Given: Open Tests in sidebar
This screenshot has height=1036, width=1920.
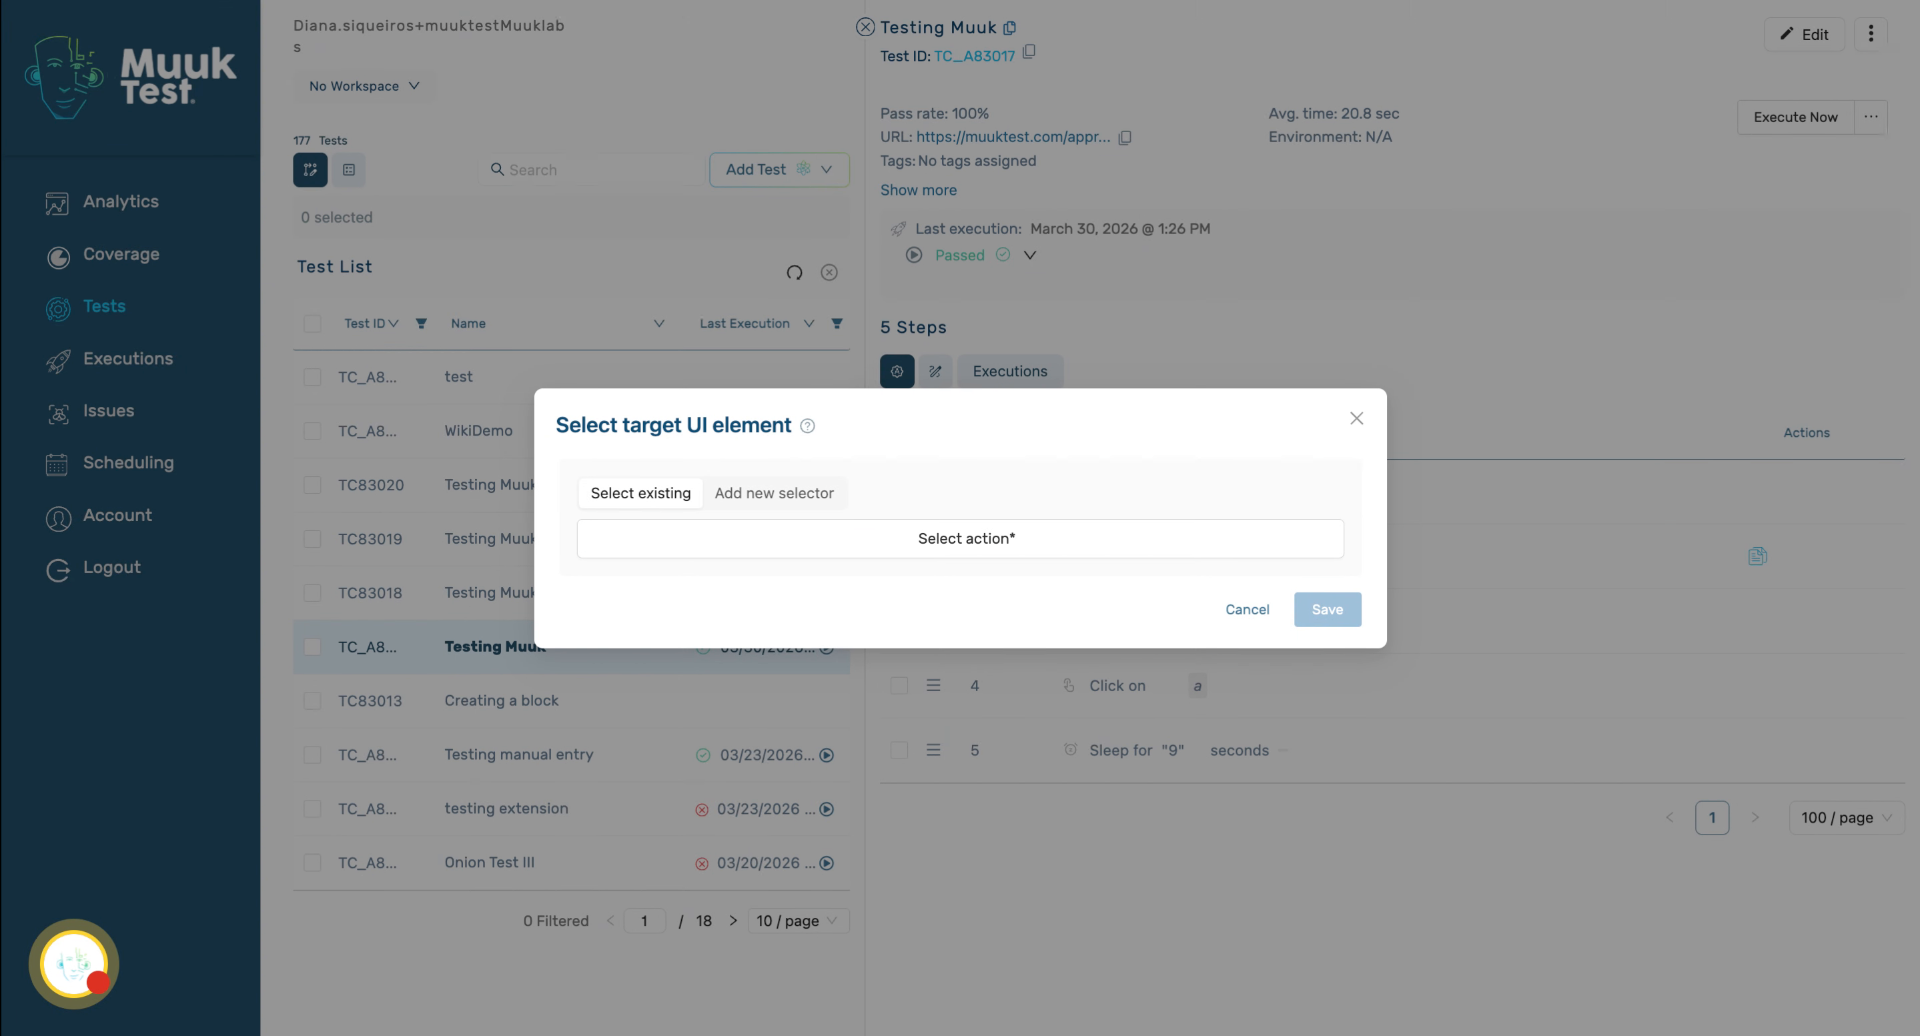Looking at the screenshot, I should tap(104, 306).
